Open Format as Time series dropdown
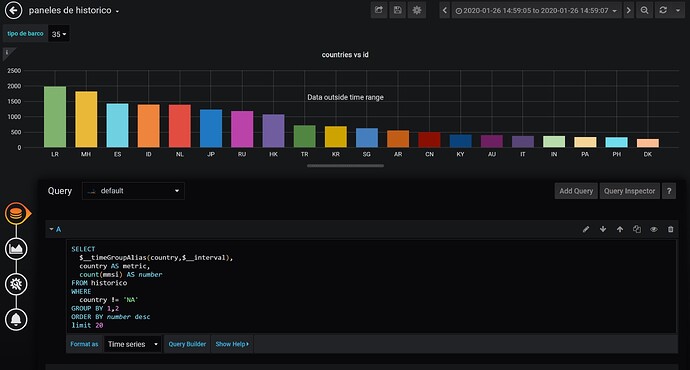Screen dimensions: 690x370 click(133, 344)
